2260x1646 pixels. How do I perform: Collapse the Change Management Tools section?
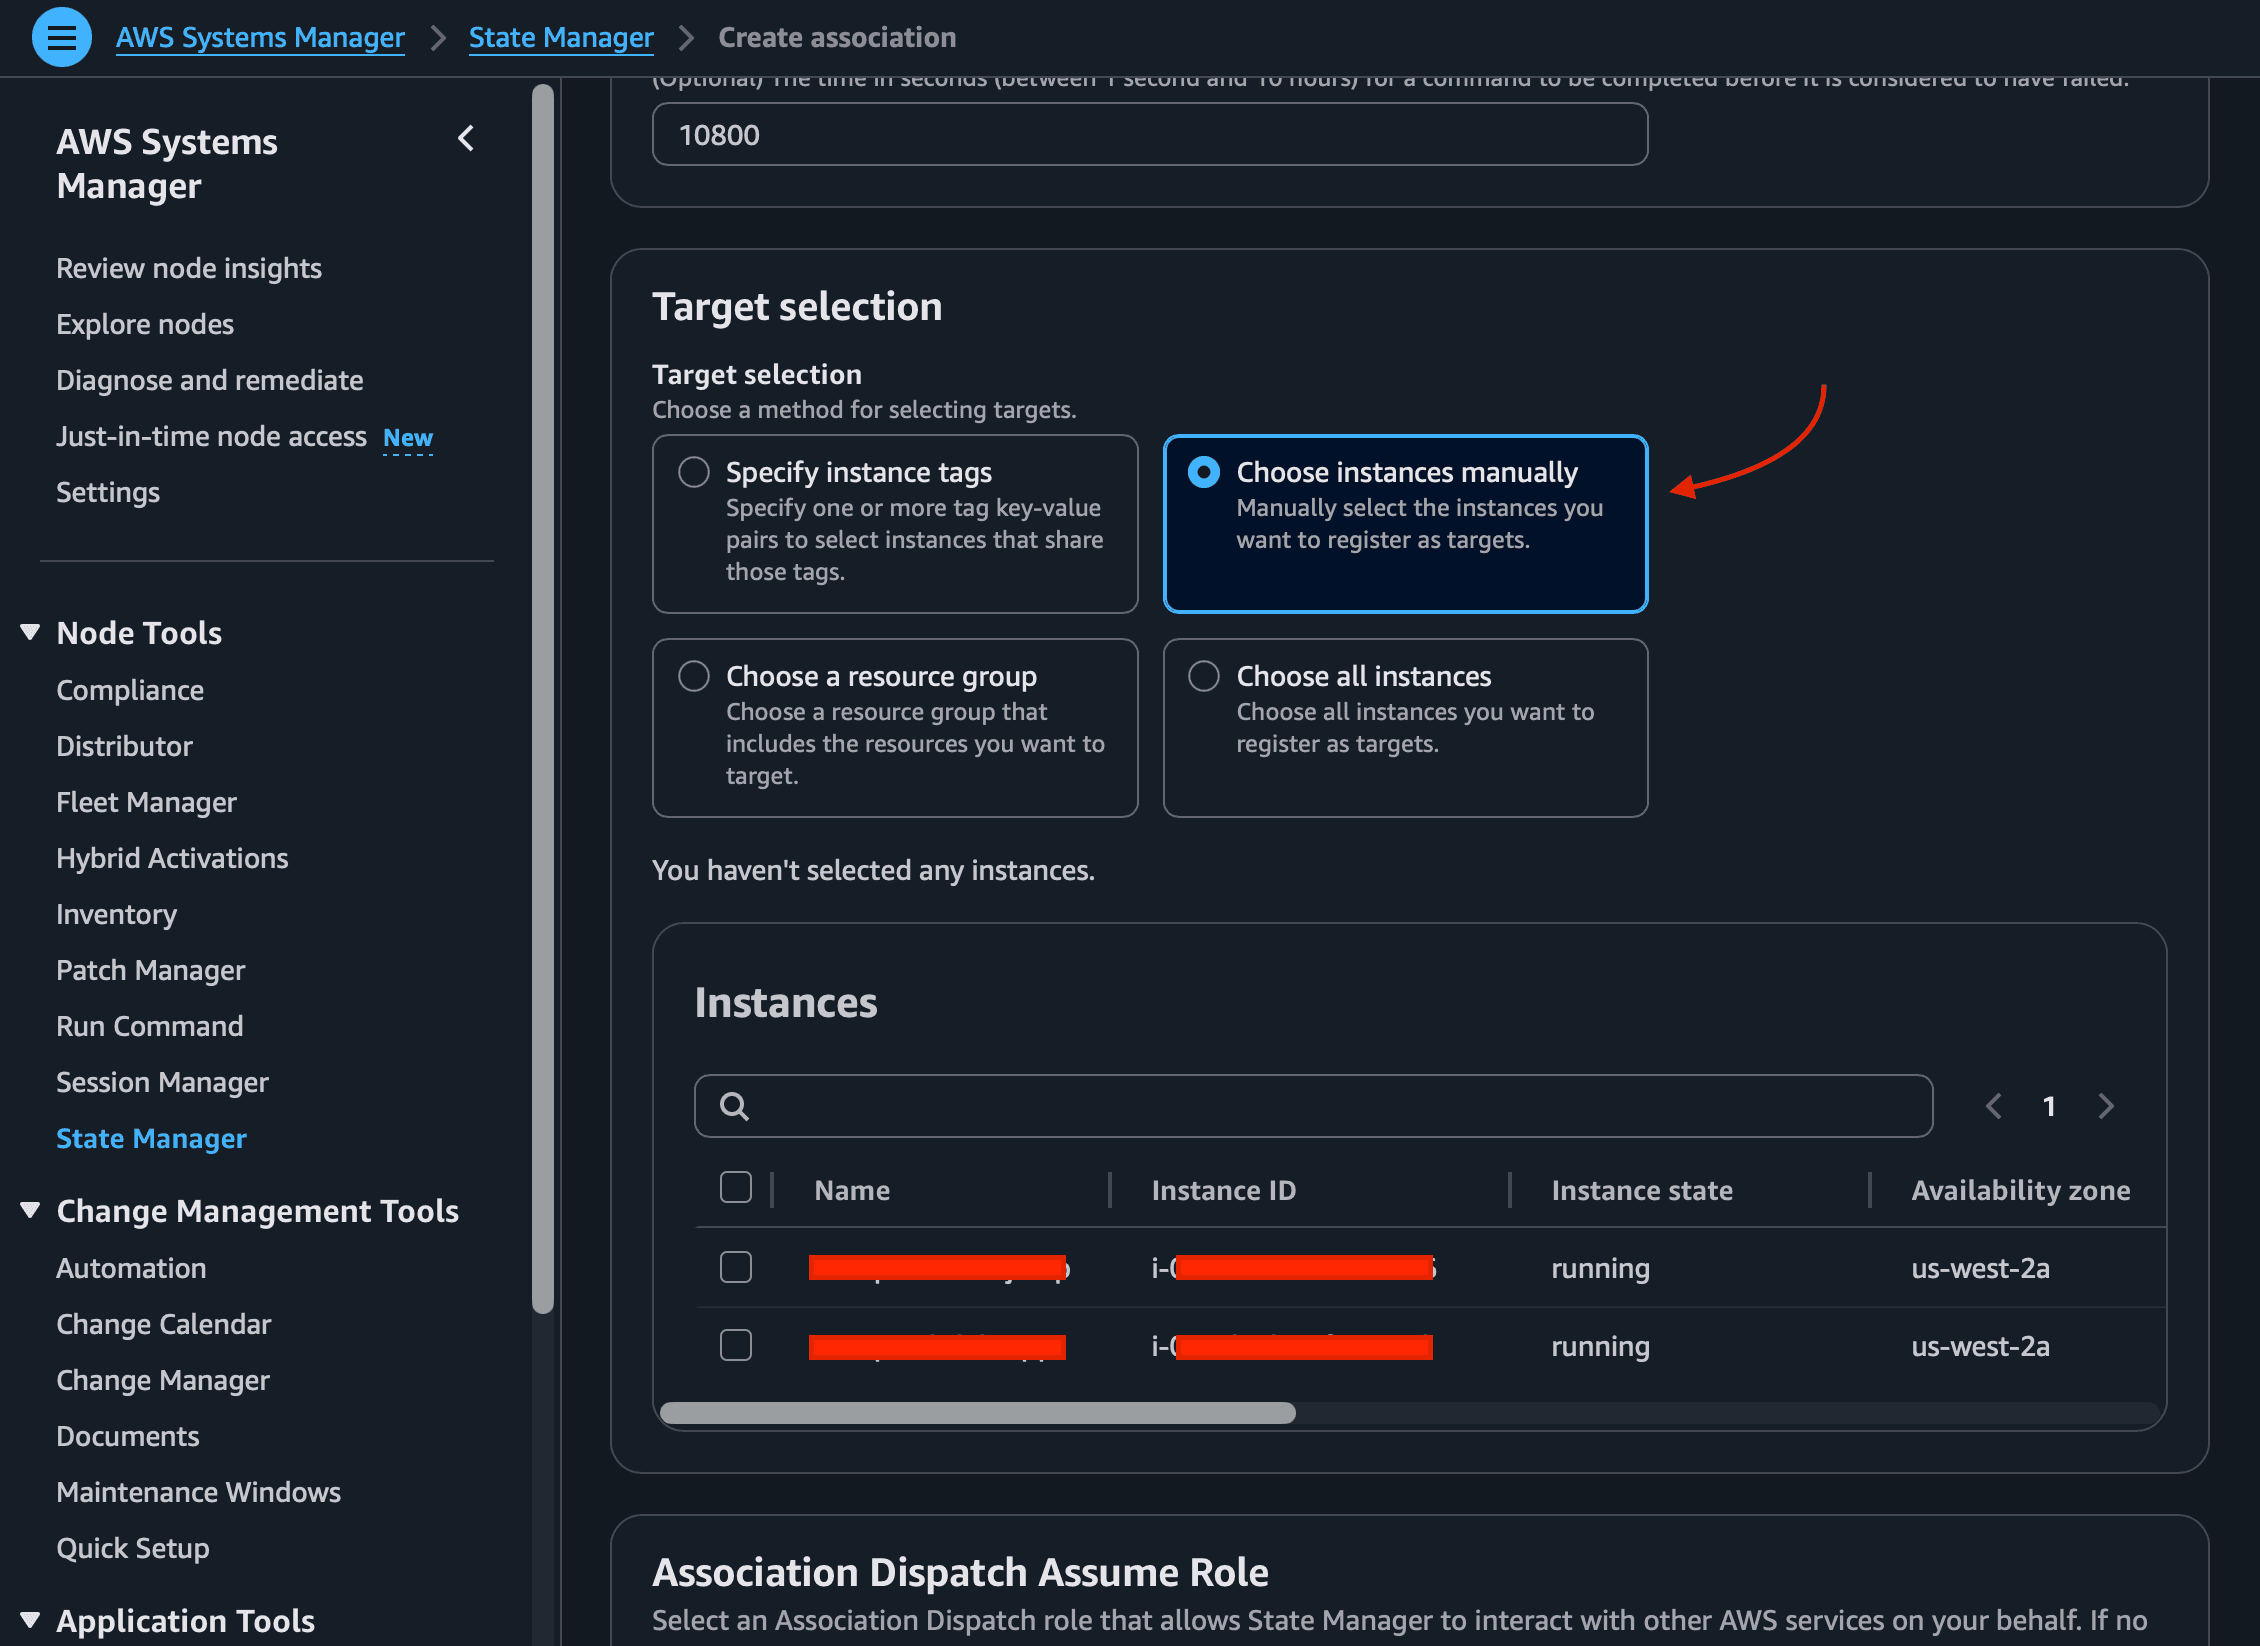(x=30, y=1210)
